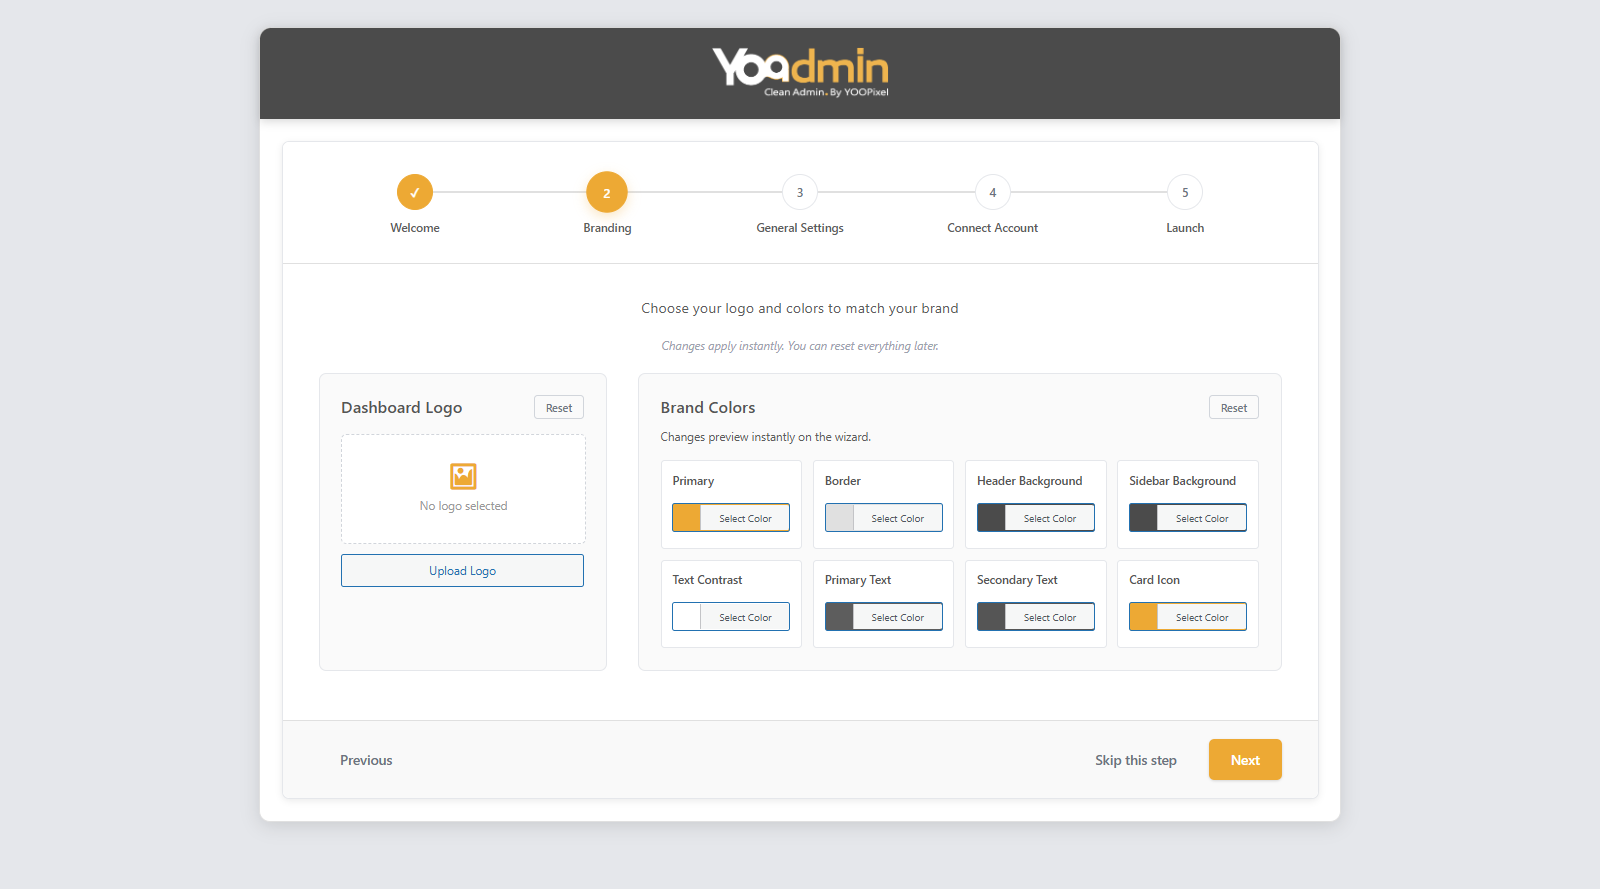Click the Launch step label
1600x889 pixels.
[x=1185, y=228]
